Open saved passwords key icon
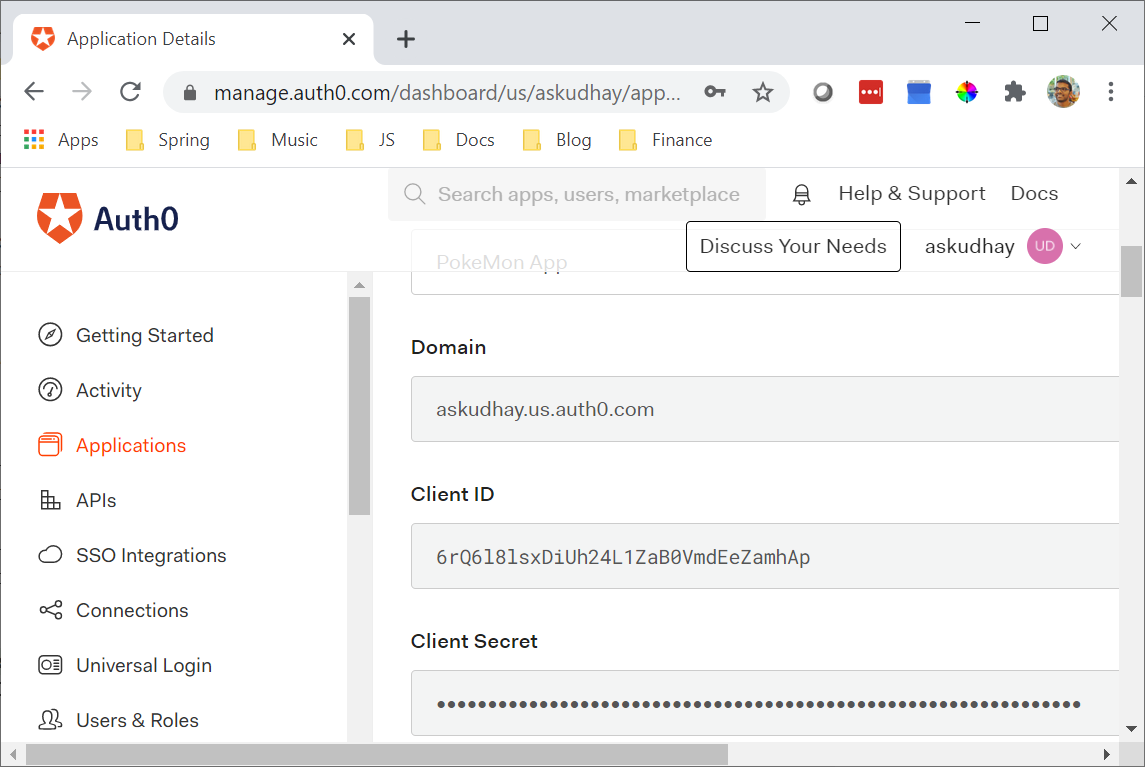This screenshot has width=1145, height=767. point(715,92)
